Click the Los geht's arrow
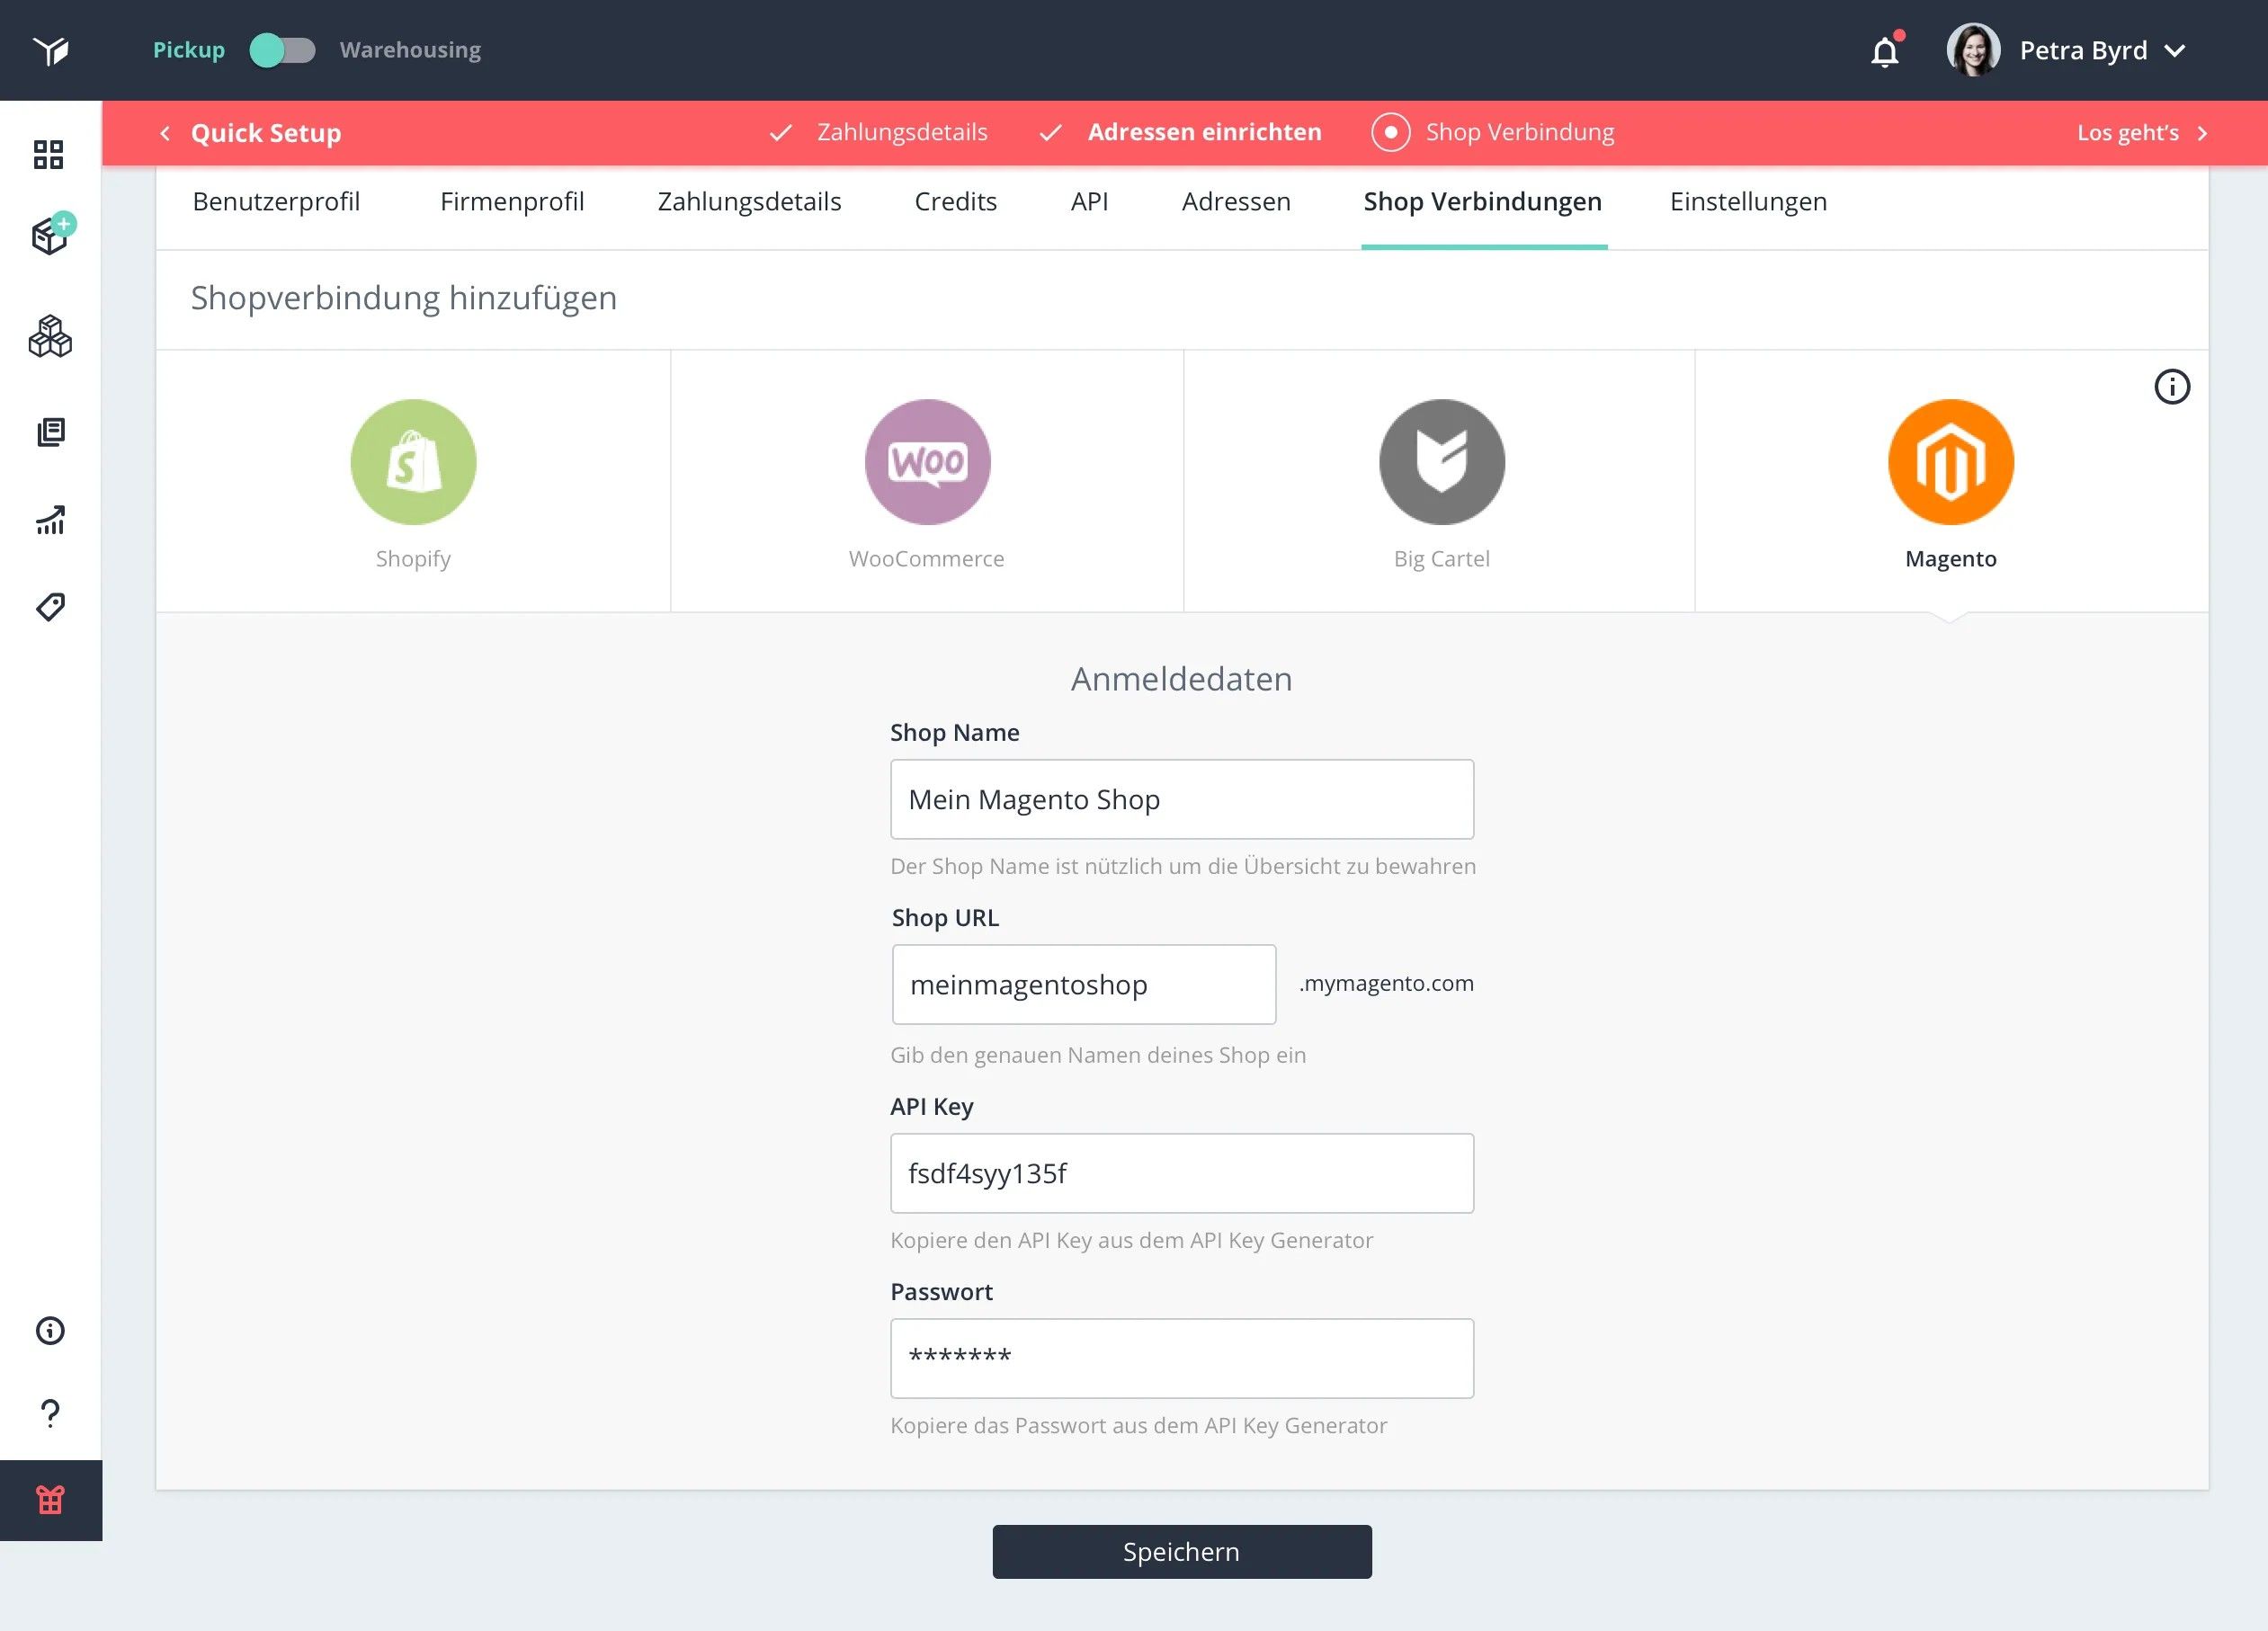 coord(2202,133)
